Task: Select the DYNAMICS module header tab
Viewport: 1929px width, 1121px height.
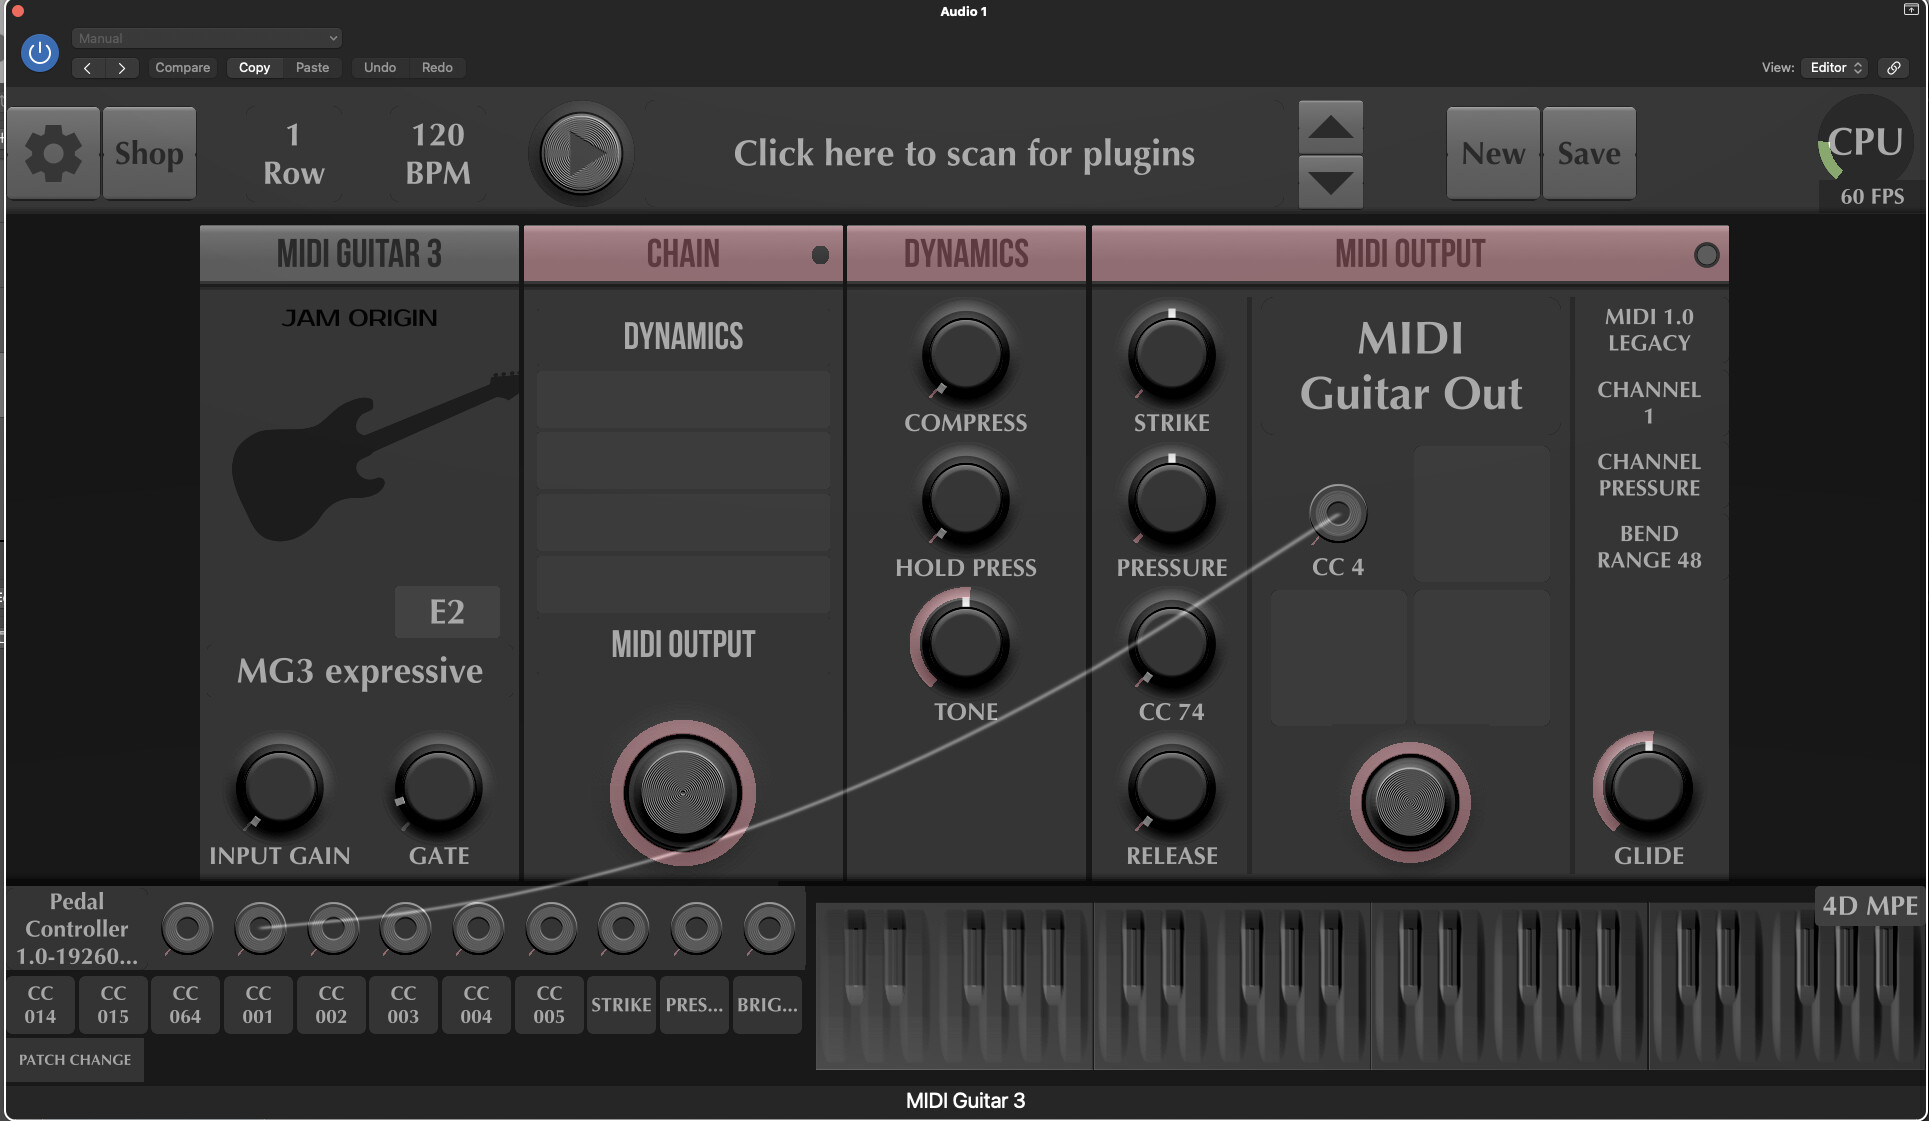Action: [x=965, y=254]
